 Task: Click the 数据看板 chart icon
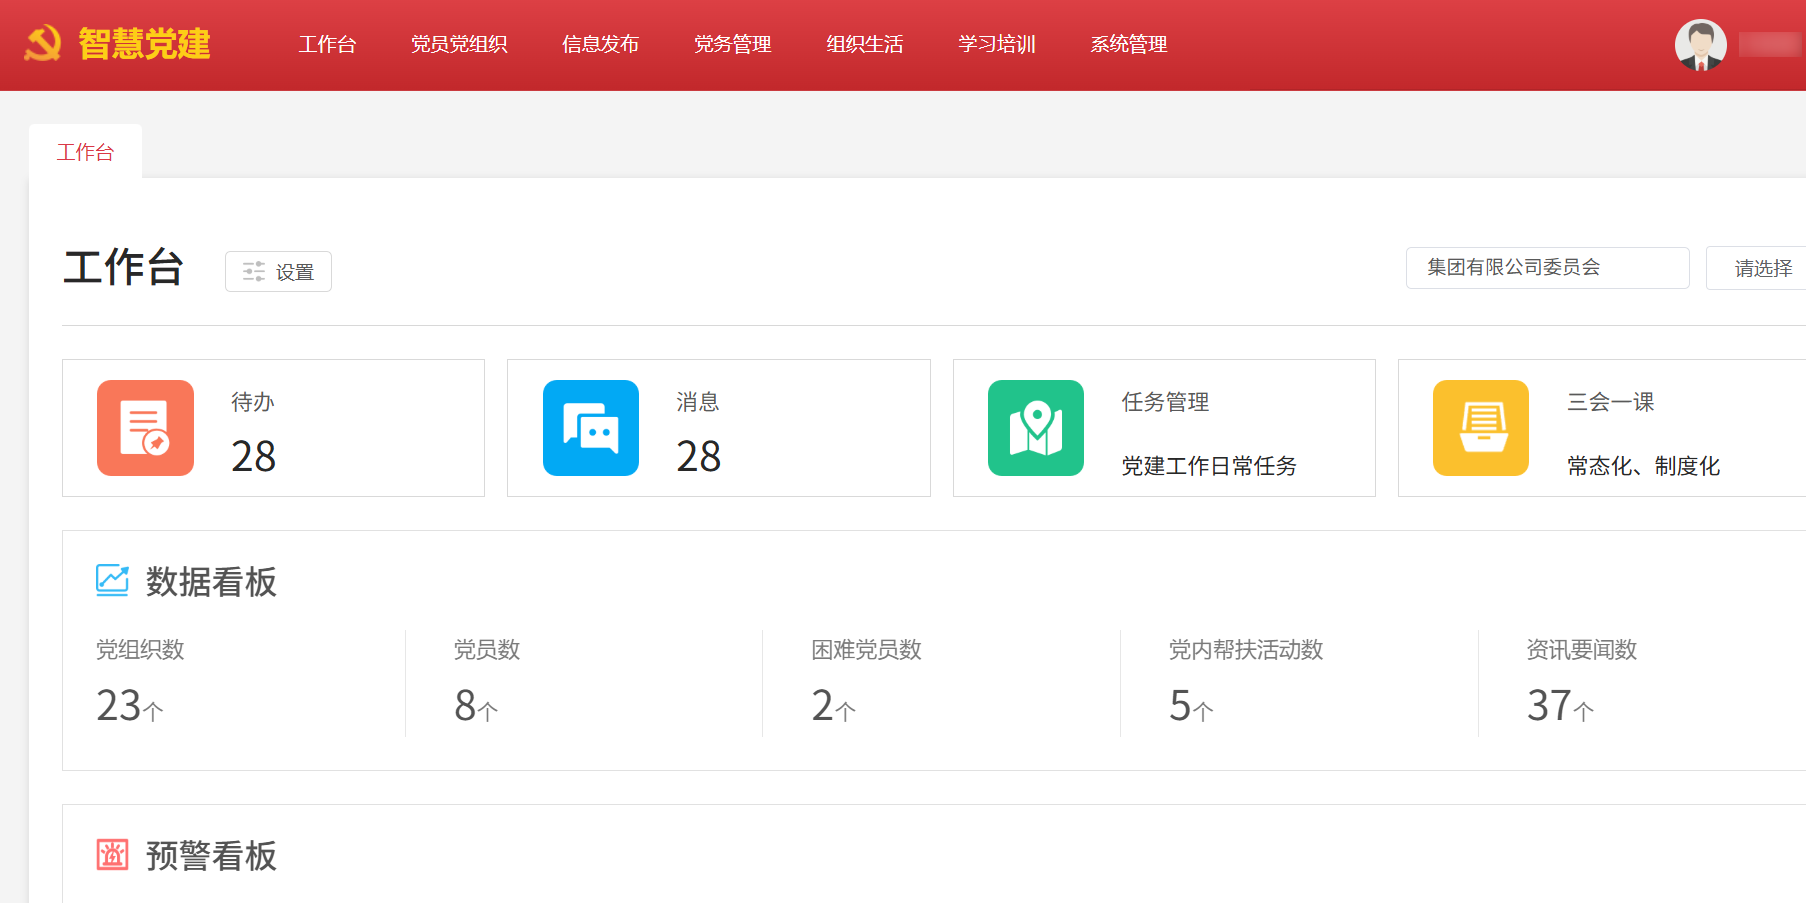coord(112,581)
